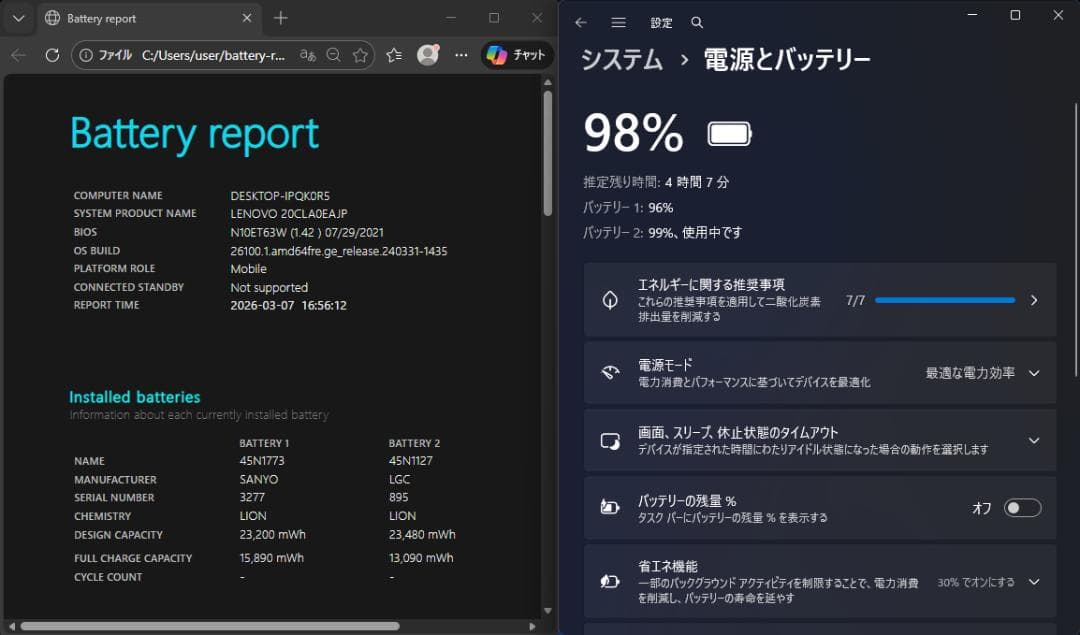Viewport: 1080px width, 635px height.
Task: Click the 7/7 recommendations progress bar
Action: (945, 300)
